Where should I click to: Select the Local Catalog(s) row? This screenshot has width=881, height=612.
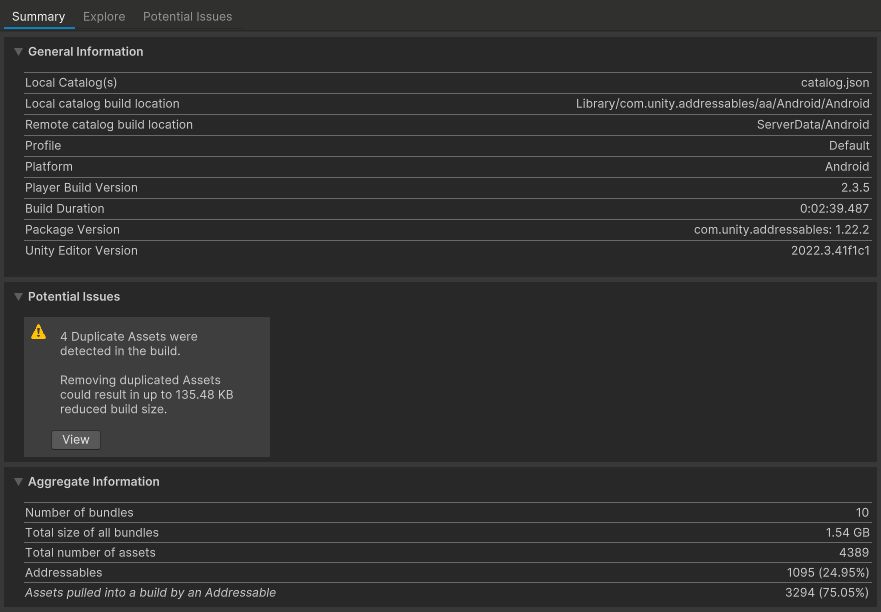pyautogui.click(x=447, y=83)
